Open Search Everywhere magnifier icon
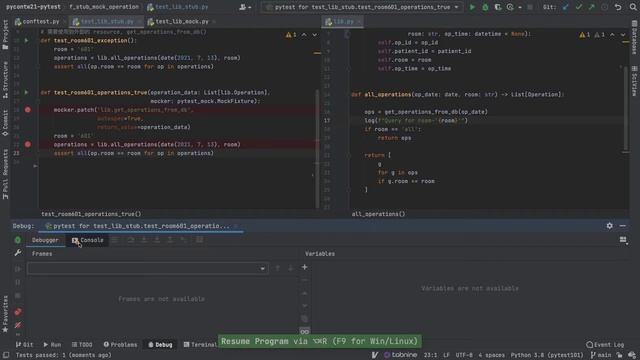640x360 pixels. pyautogui.click(x=633, y=7)
